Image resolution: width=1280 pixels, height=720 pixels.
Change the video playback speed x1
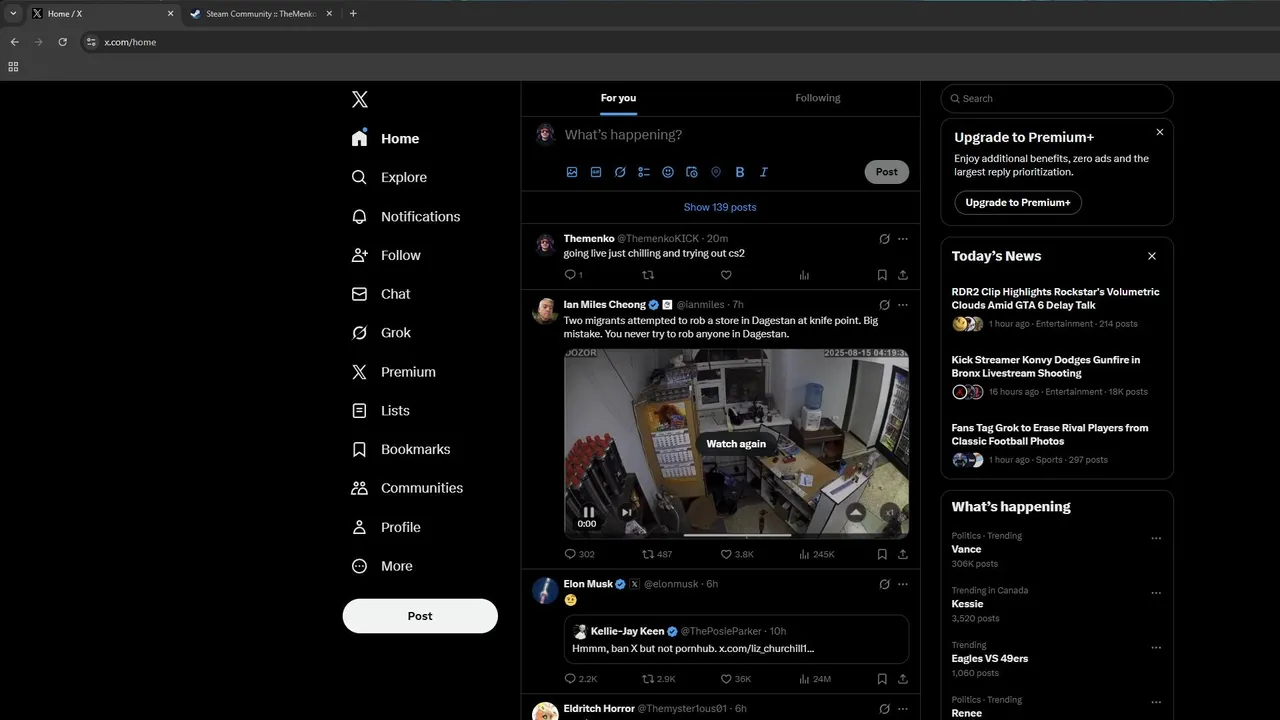pyautogui.click(x=889, y=512)
